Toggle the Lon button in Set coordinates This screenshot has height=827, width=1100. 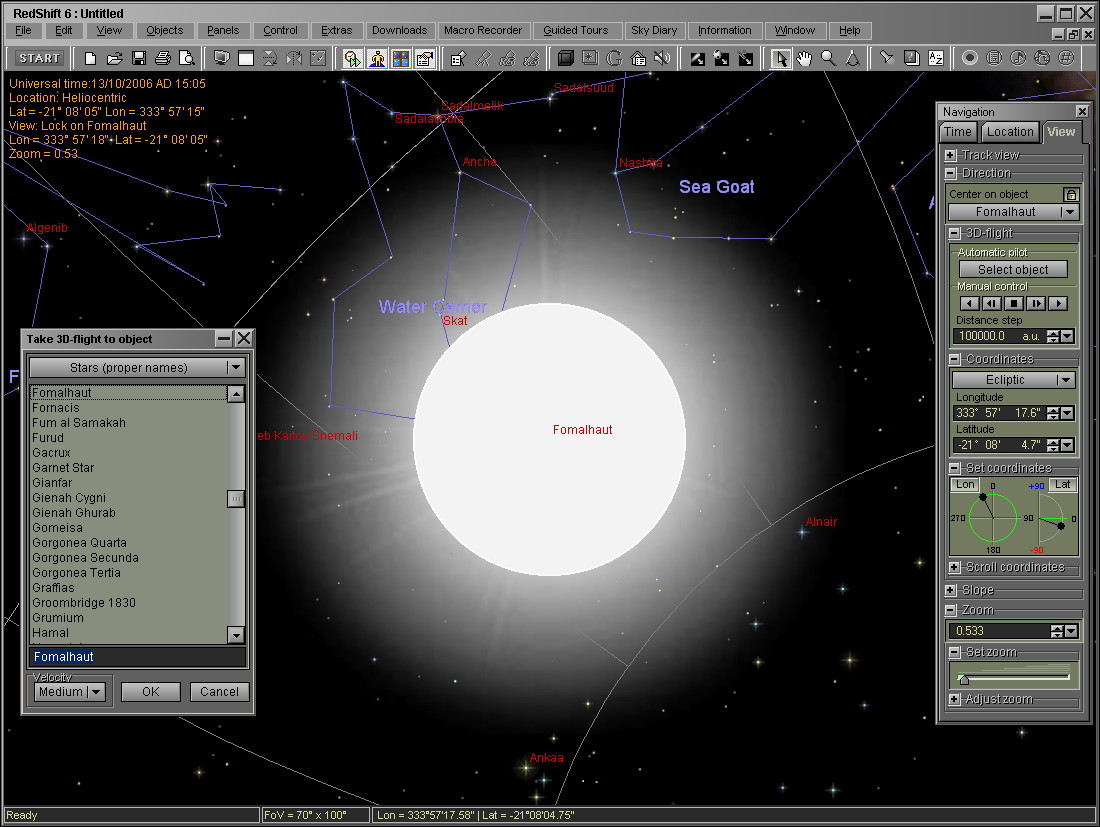tap(965, 485)
